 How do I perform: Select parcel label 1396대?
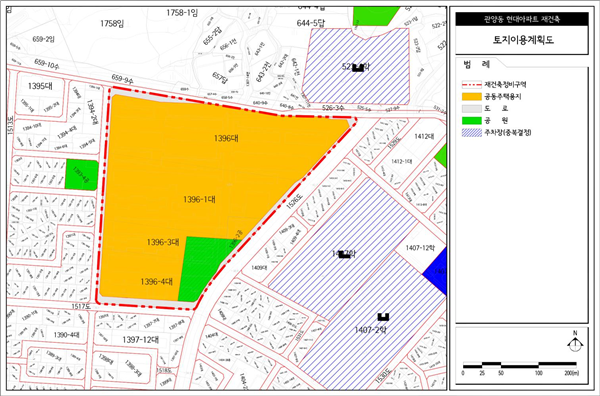[x=226, y=138]
